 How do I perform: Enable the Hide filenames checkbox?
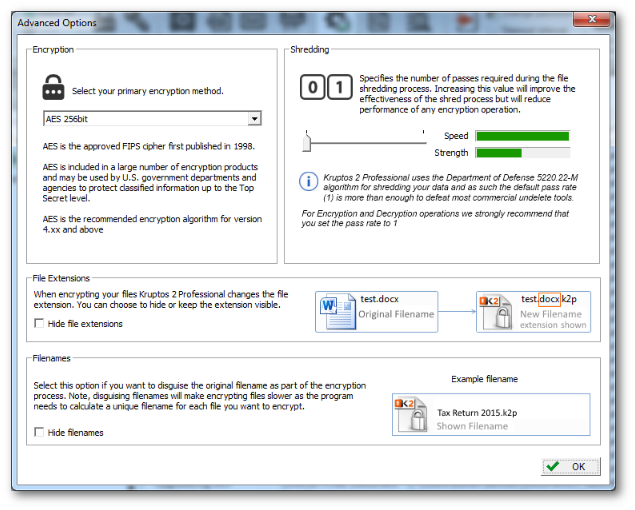coord(39,432)
